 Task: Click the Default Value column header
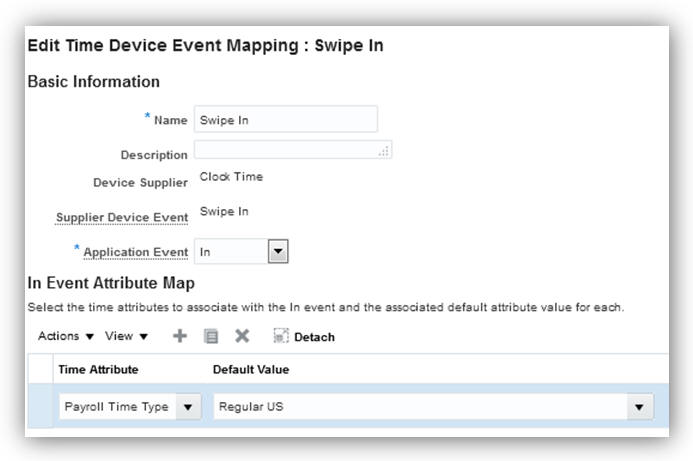point(250,370)
